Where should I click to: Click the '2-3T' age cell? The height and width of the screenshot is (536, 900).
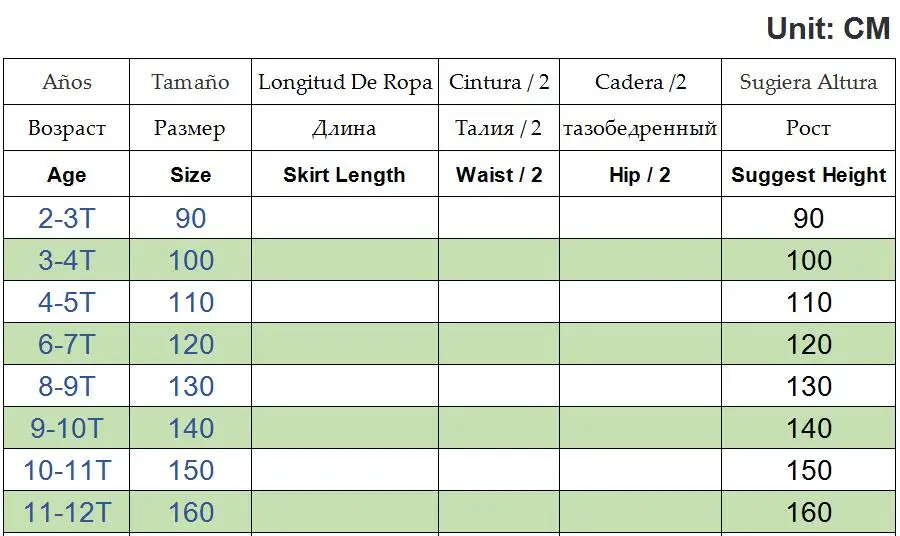click(67, 218)
